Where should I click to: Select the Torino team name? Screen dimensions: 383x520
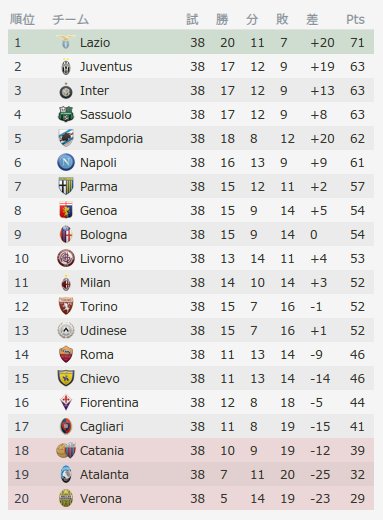pos(99,307)
